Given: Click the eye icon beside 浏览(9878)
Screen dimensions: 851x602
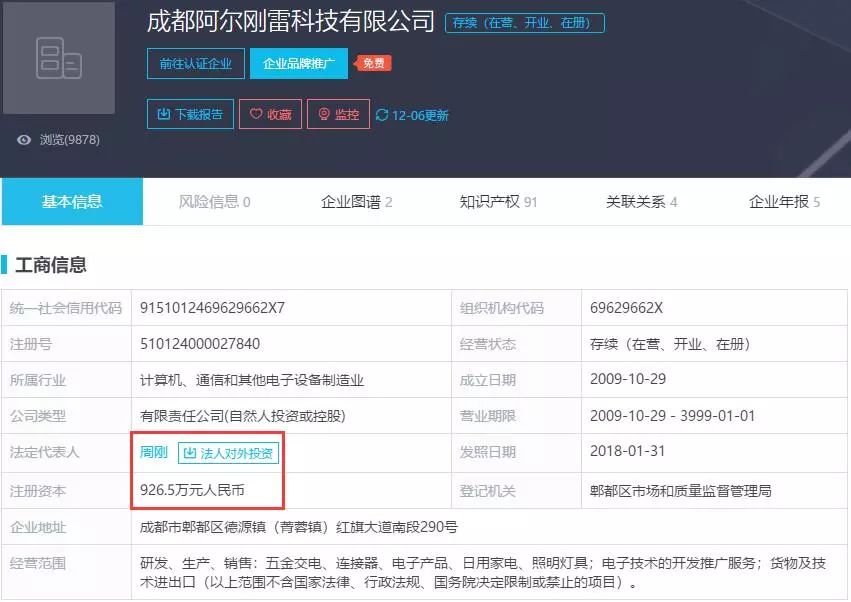Looking at the screenshot, I should pyautogui.click(x=24, y=140).
